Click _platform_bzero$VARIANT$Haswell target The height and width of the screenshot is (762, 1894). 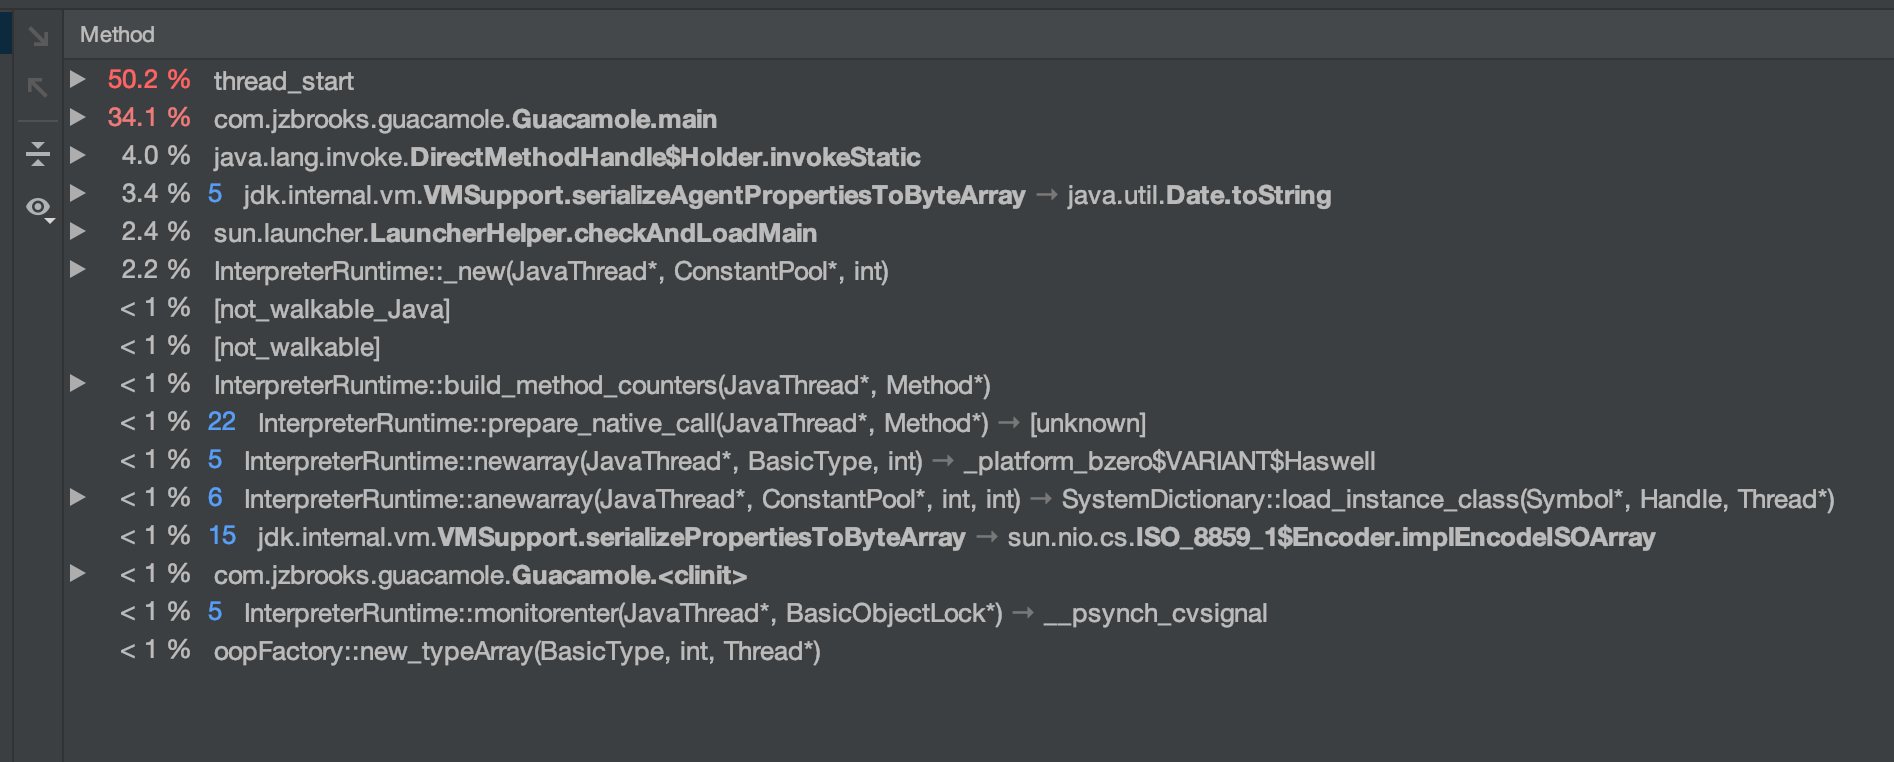pyautogui.click(x=1169, y=461)
